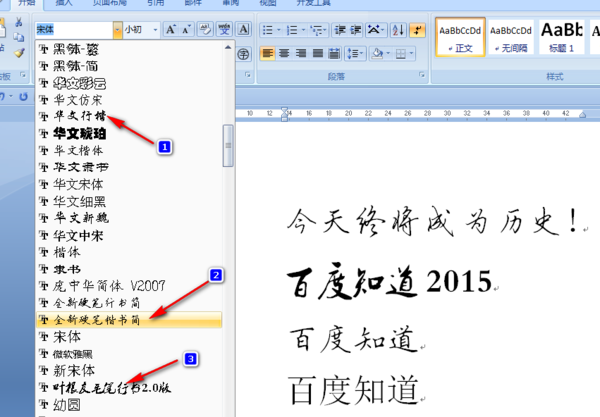The image size is (600, 417).
Task: Toggle the show paragraph marks button
Action: [417, 30]
